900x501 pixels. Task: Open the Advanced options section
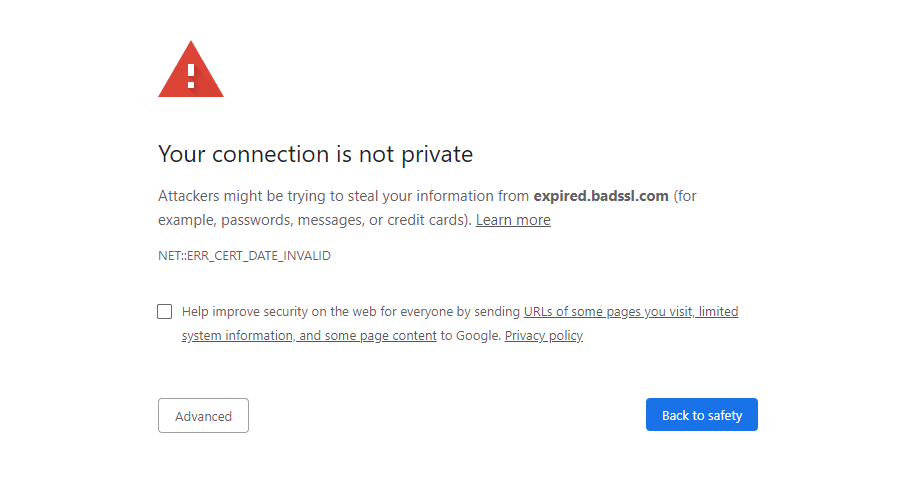point(203,416)
